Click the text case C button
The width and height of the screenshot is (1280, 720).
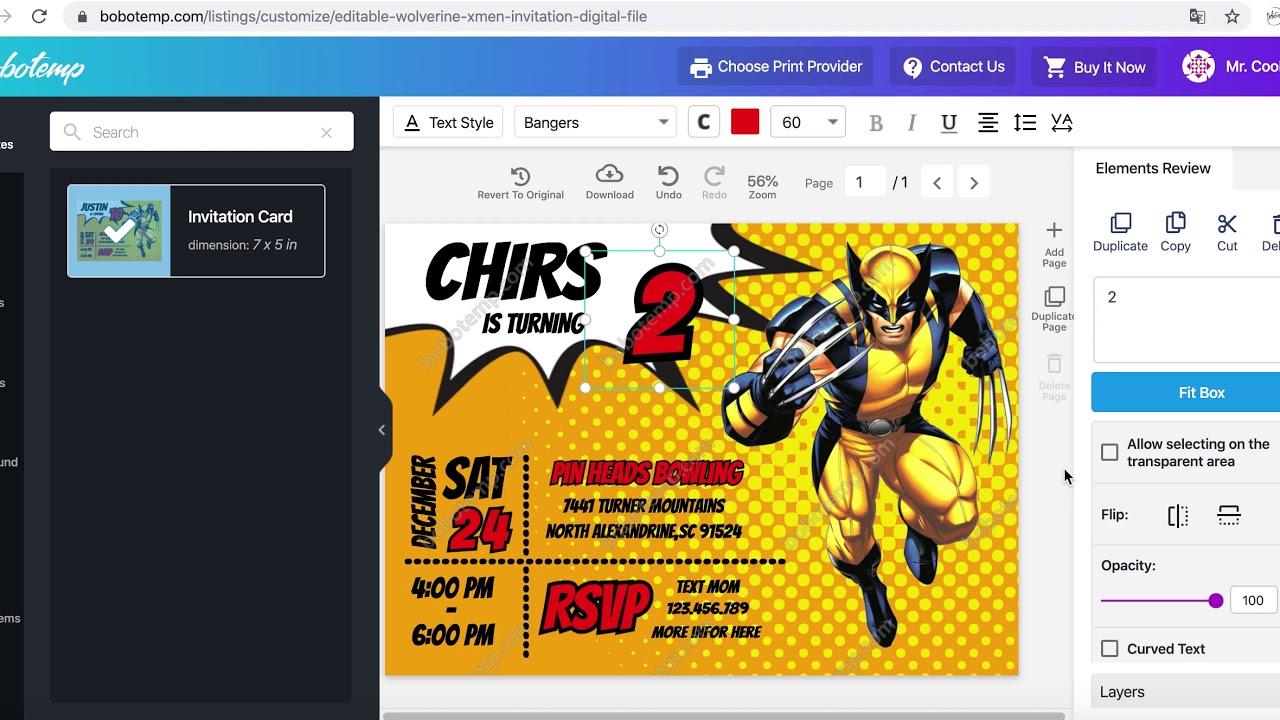click(704, 122)
